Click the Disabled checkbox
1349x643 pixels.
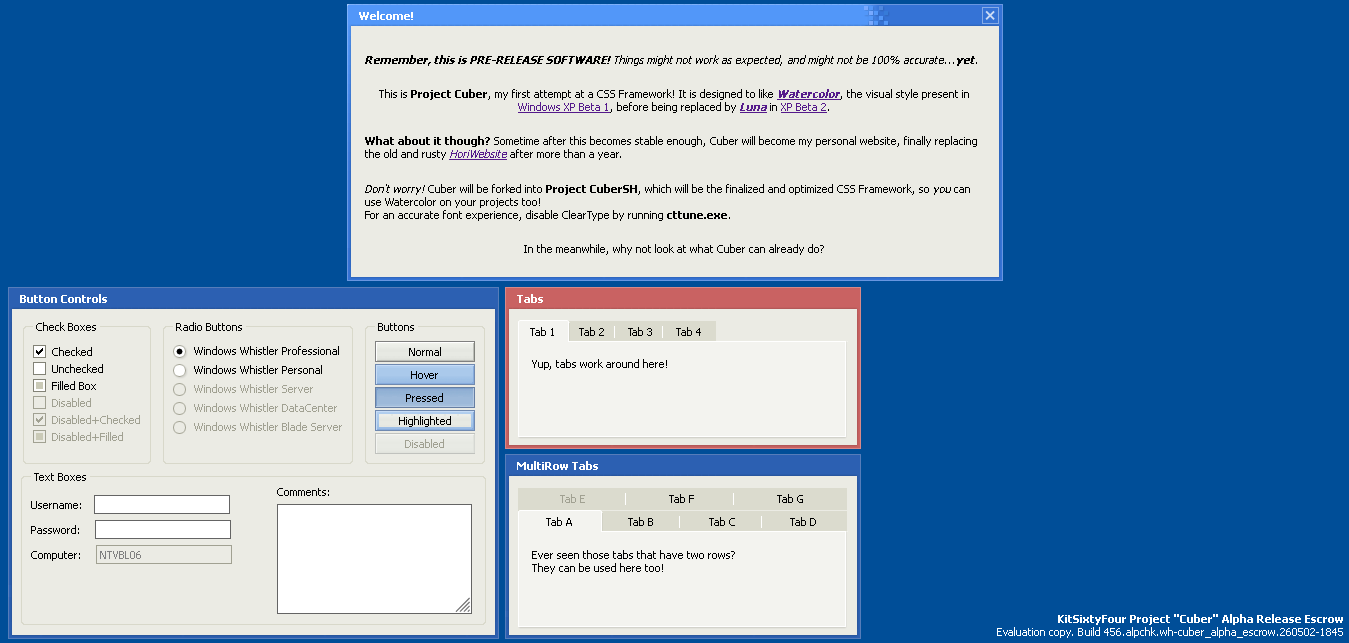pyautogui.click(x=40, y=403)
